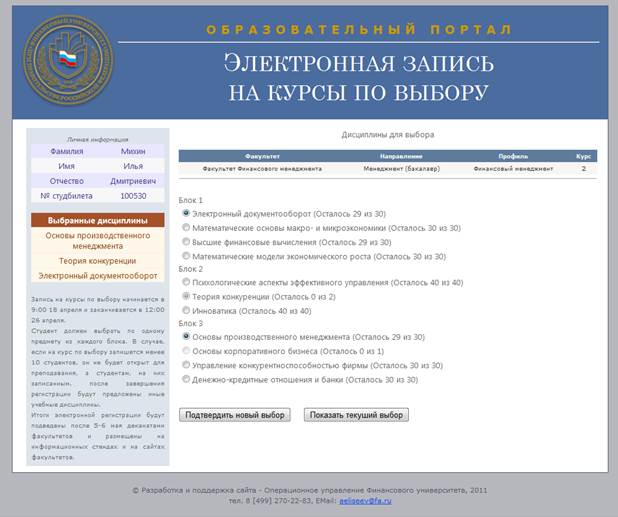Click the Блок 1 heading
This screenshot has height=517, width=618.
click(191, 200)
